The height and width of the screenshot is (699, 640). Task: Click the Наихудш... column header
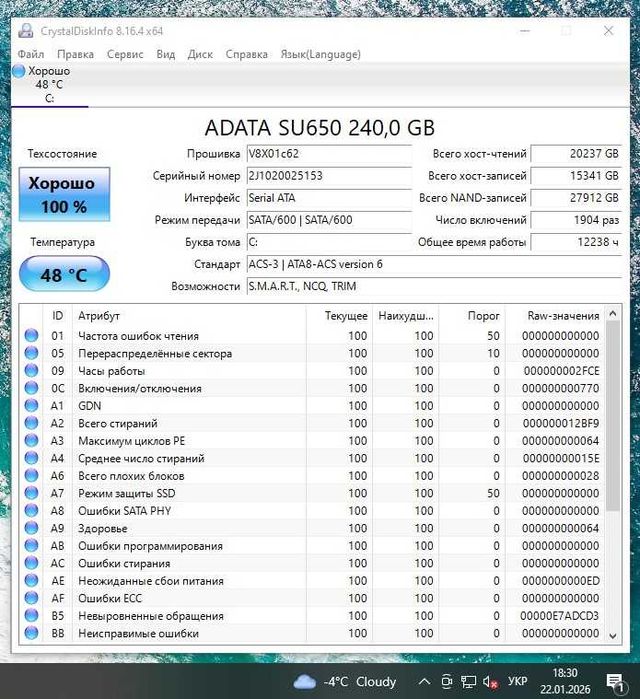[x=406, y=316]
